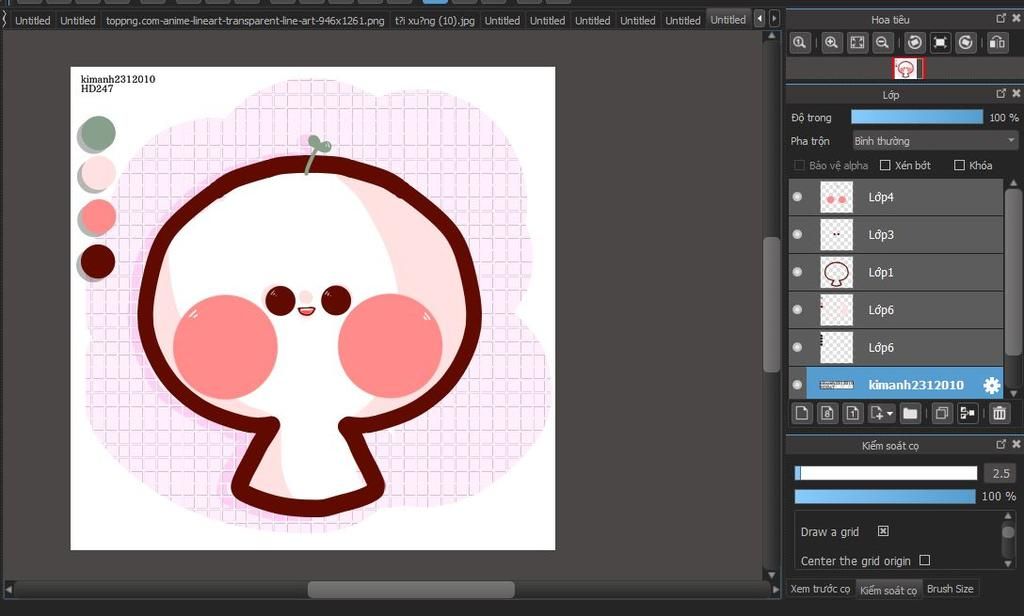Image resolution: width=1024 pixels, height=616 pixels.
Task: Click the brush size value field 2.5
Action: tap(1000, 473)
